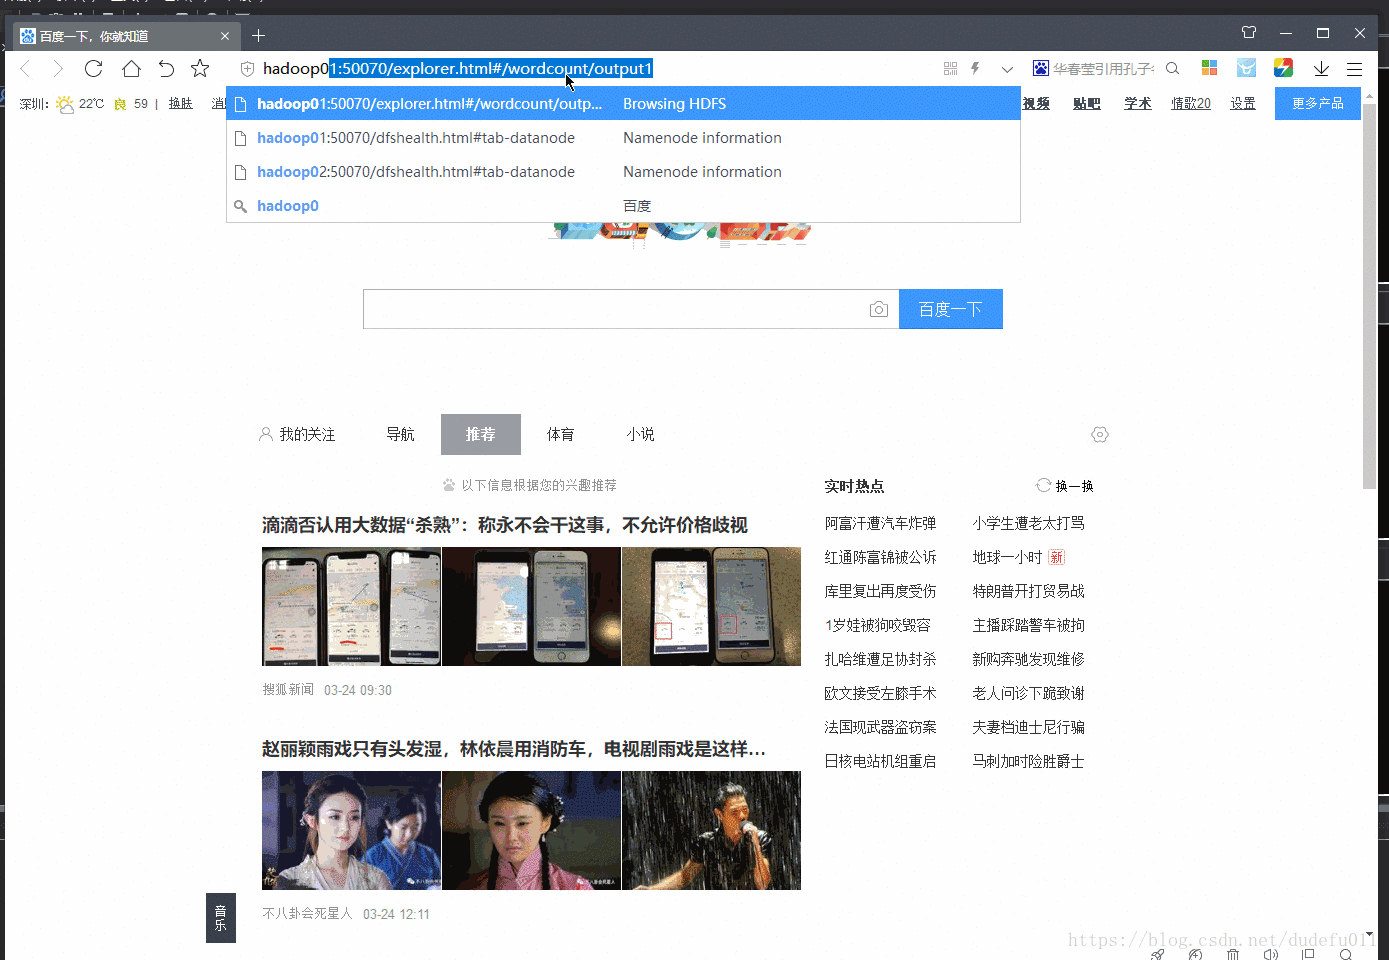Click the undo/restore closed tab arrow icon
Screen dimensions: 1389x960
point(166,68)
